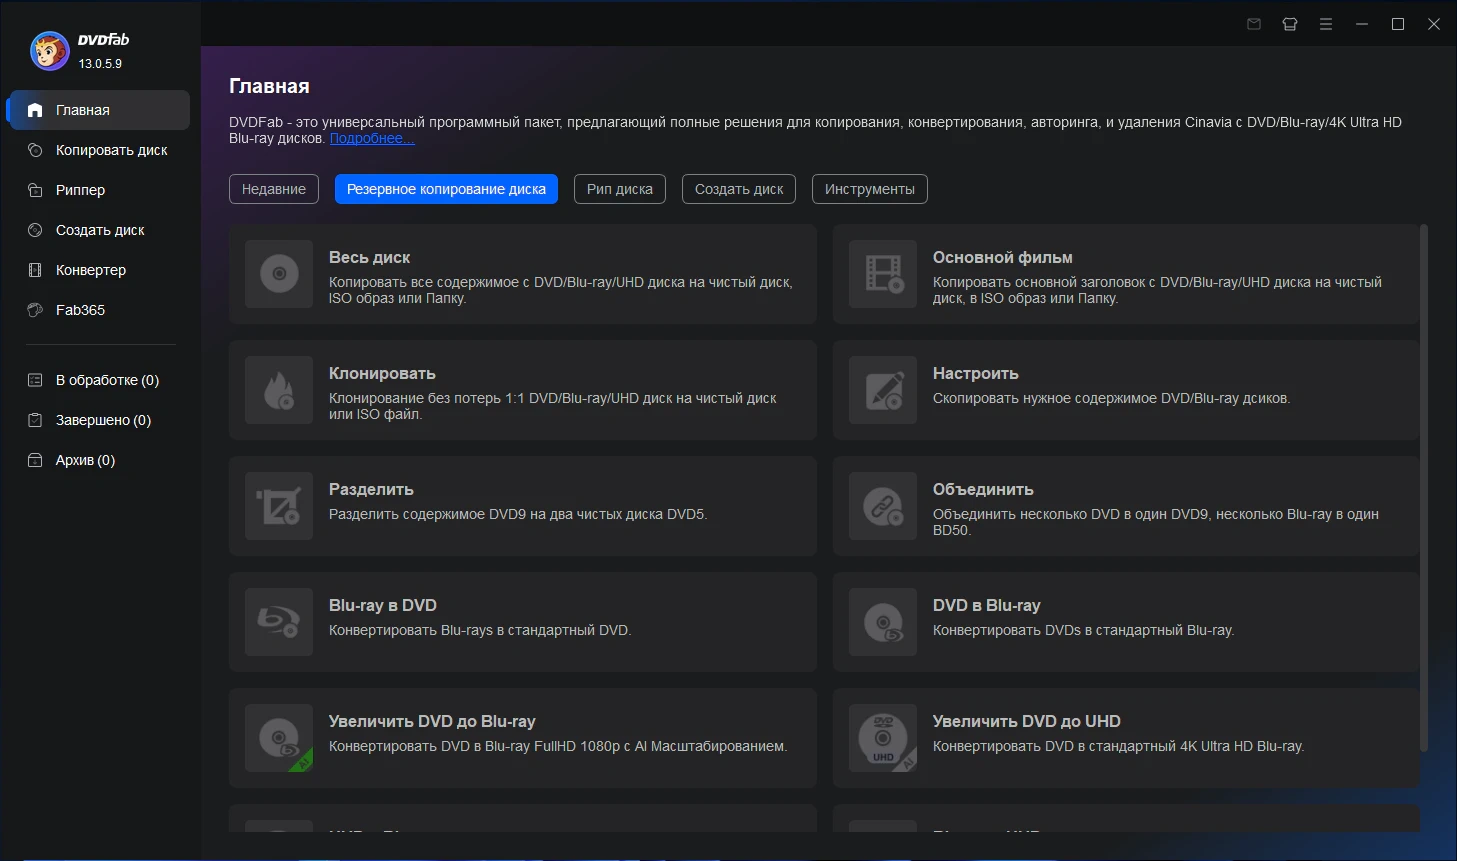Screen dimensions: 1457x861
Task: Show Завершено (0) finished tasks
Action: tap(99, 420)
